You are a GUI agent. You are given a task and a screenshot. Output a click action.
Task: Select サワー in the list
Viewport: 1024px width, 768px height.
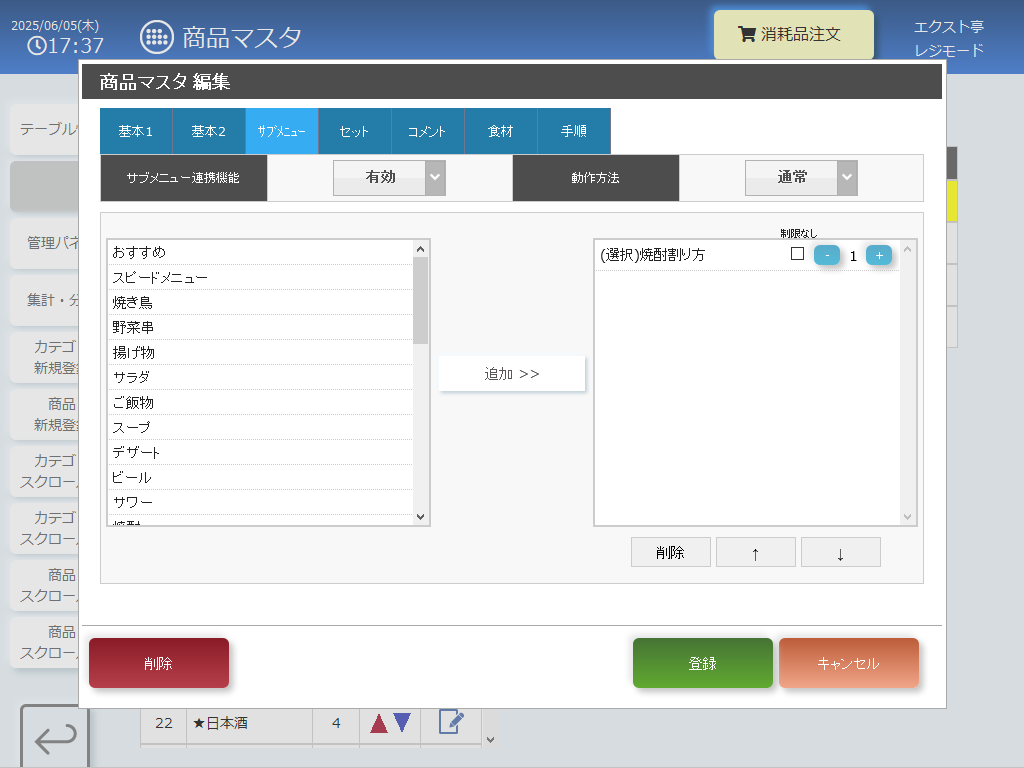pyautogui.click(x=261, y=502)
